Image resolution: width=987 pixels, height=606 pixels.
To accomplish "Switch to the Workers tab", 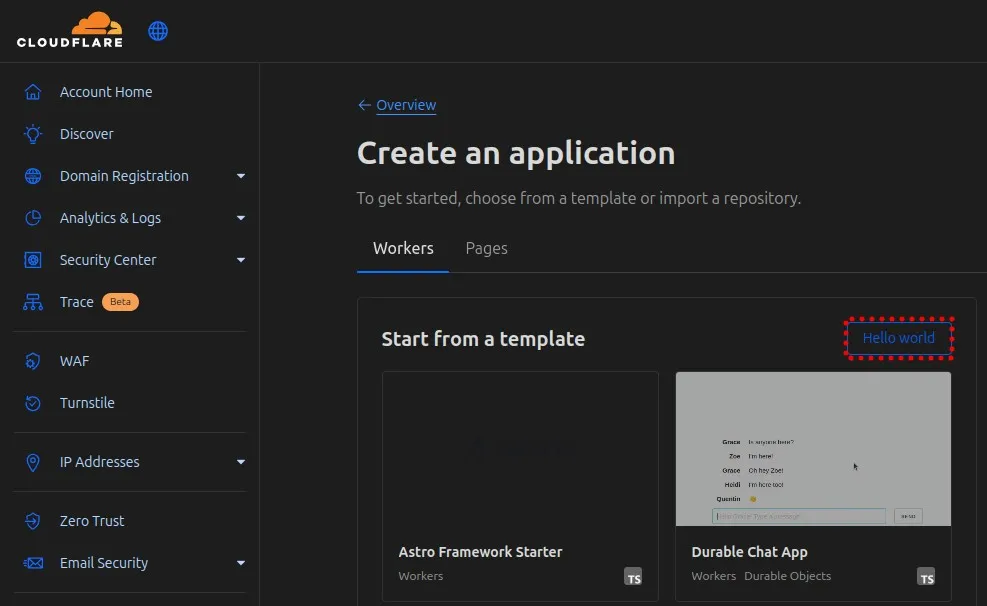I will (403, 249).
